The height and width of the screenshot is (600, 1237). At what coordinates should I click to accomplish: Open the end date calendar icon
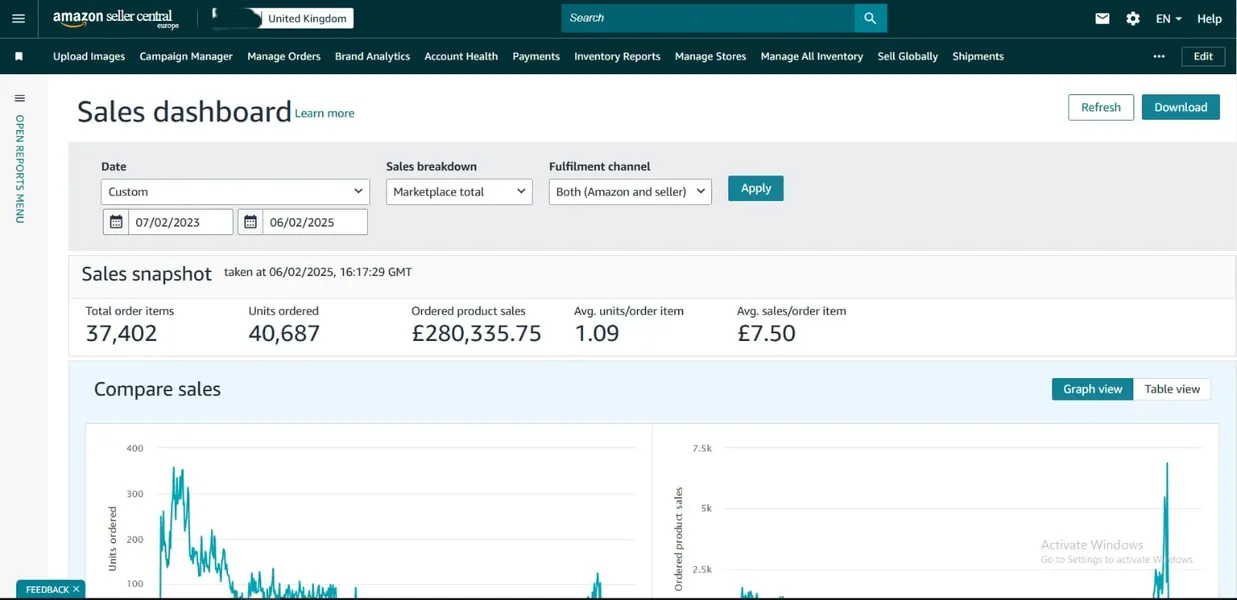251,222
